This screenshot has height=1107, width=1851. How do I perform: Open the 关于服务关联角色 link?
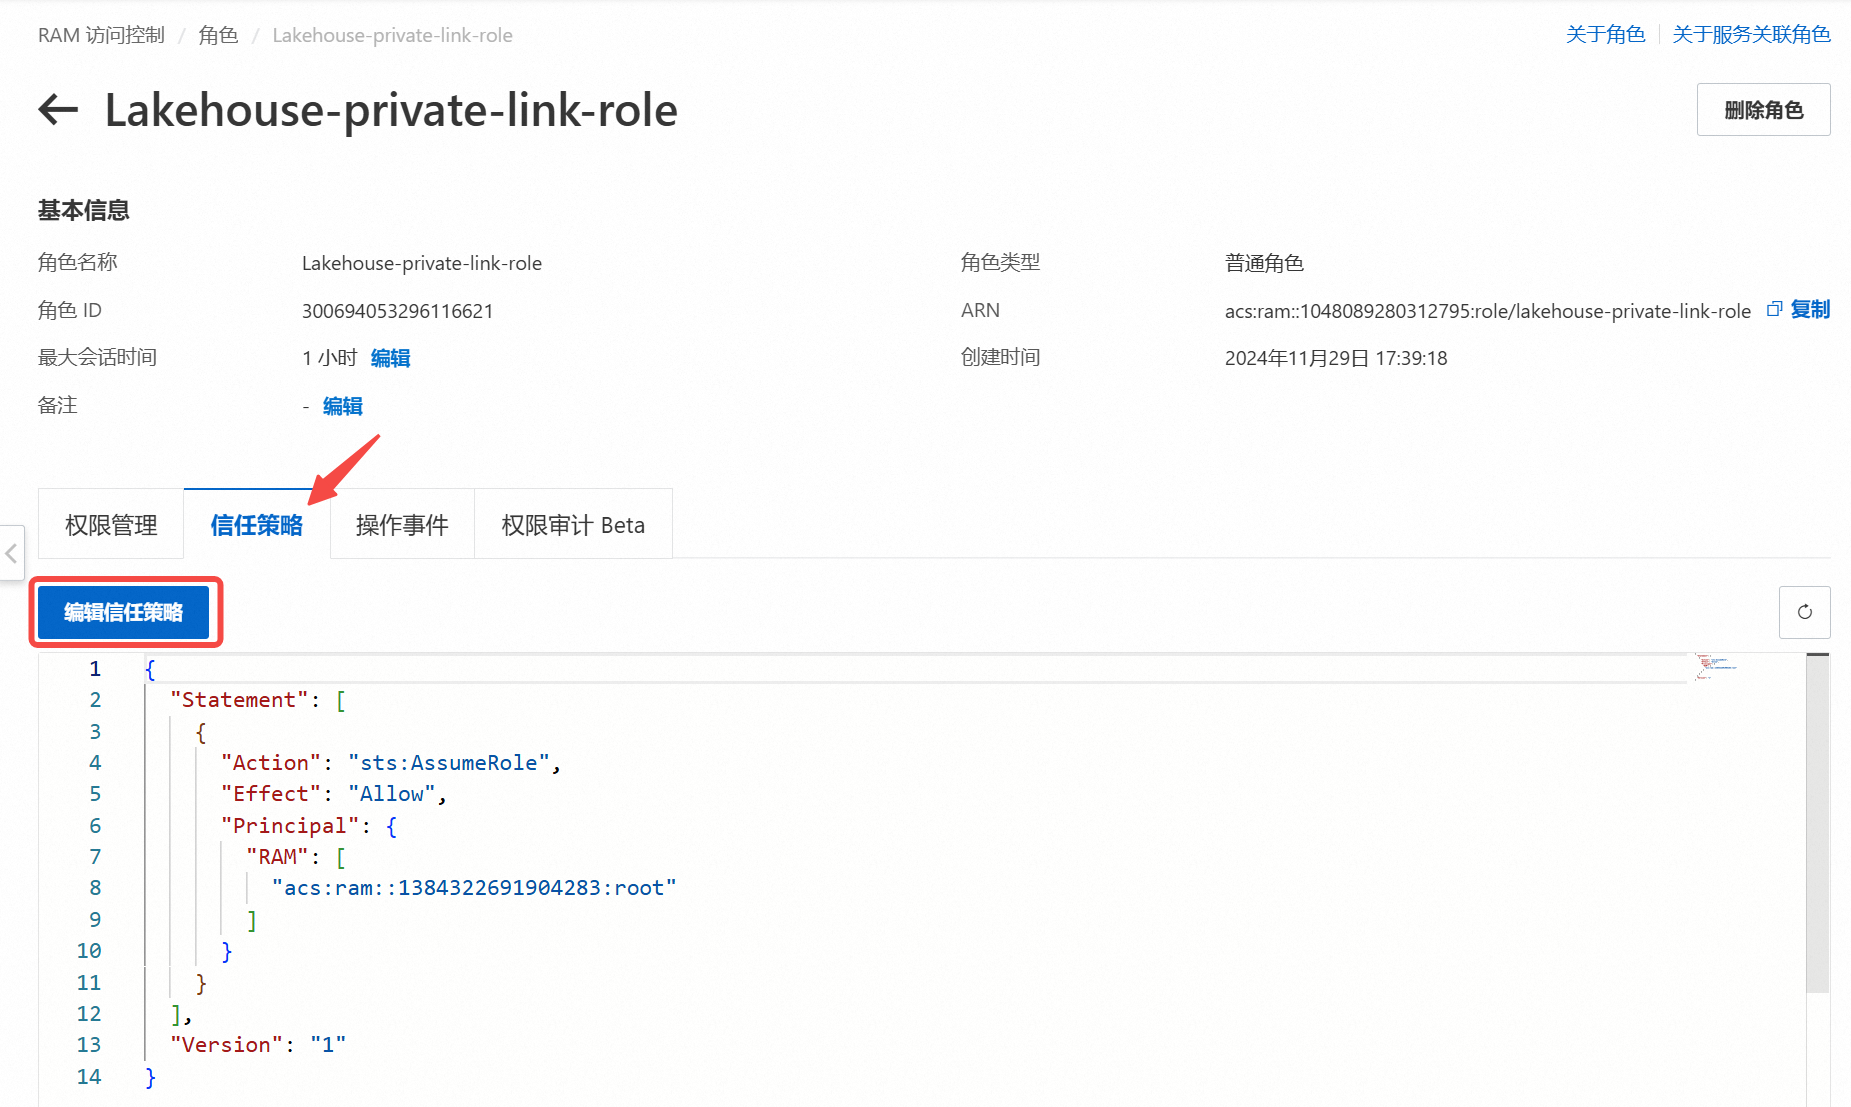[x=1751, y=35]
